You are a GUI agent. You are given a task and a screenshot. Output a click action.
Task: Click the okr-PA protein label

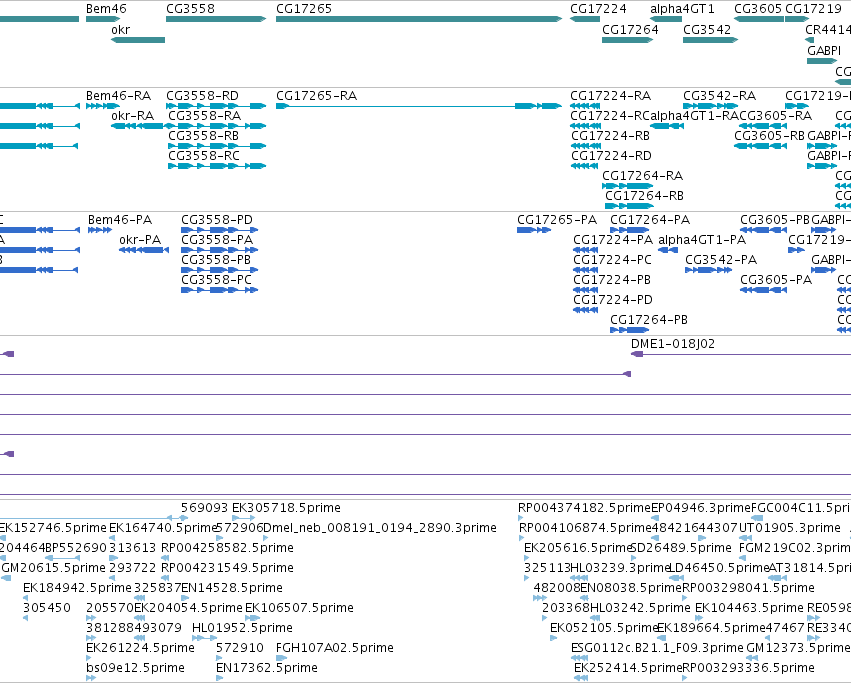pyautogui.click(x=140, y=240)
